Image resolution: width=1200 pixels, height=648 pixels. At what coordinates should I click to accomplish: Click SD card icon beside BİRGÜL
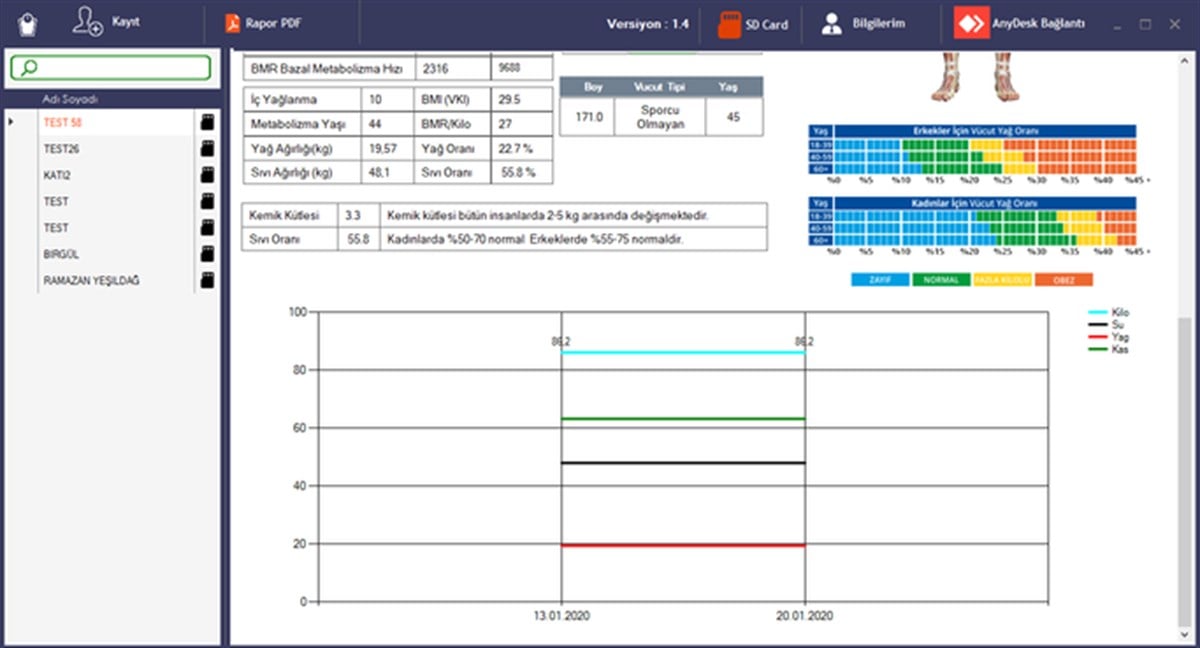[x=207, y=255]
